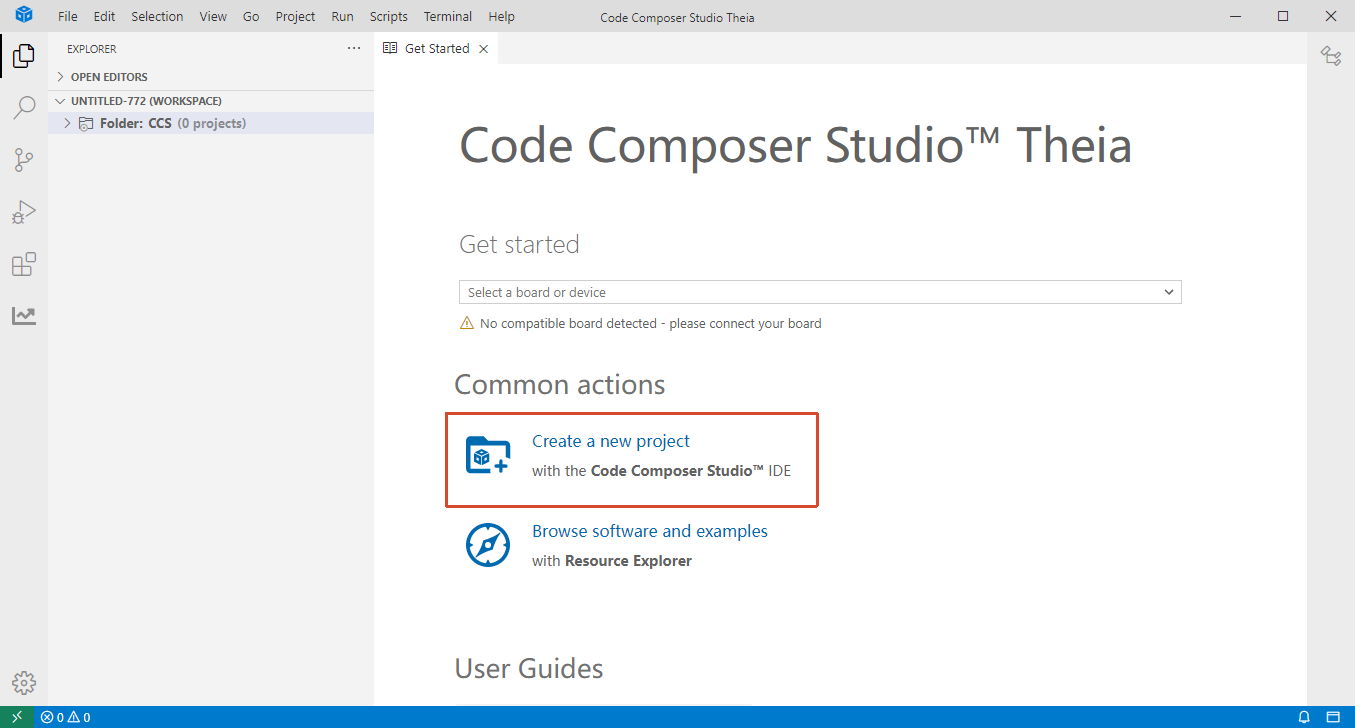This screenshot has width=1355, height=728.
Task: Collapse the UNTITLED-772 workspace section
Action: [212, 101]
